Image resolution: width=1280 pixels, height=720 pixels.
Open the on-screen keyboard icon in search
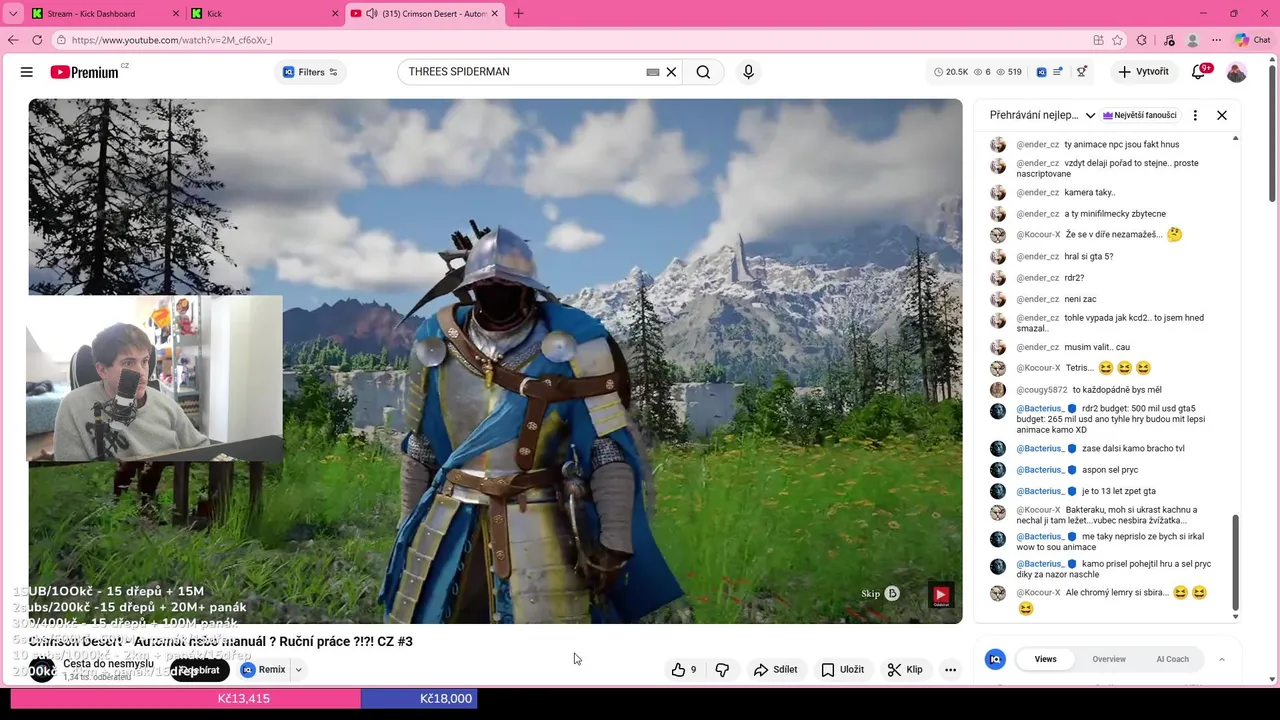click(653, 72)
